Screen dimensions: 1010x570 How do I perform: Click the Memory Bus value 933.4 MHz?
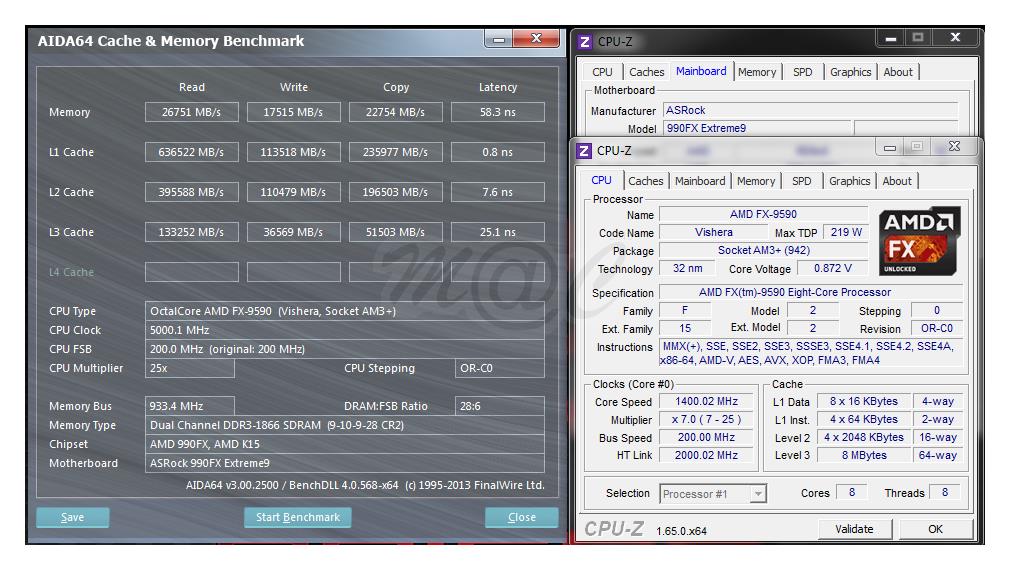tap(189, 406)
